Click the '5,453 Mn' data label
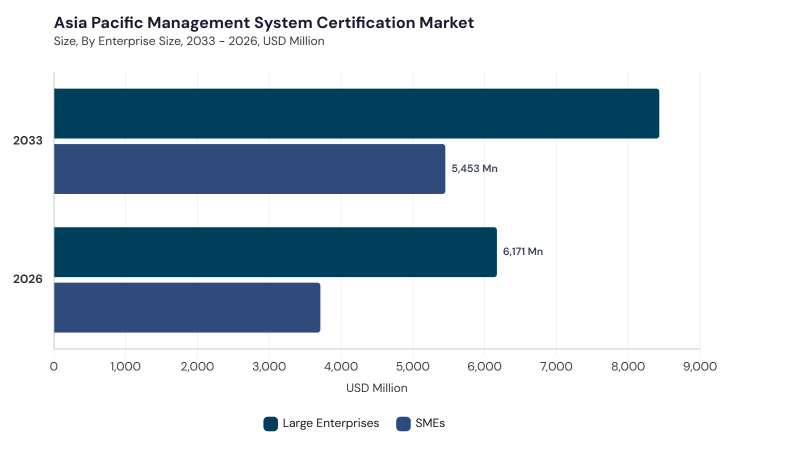Image resolution: width=800 pixels, height=450 pixels. (474, 168)
